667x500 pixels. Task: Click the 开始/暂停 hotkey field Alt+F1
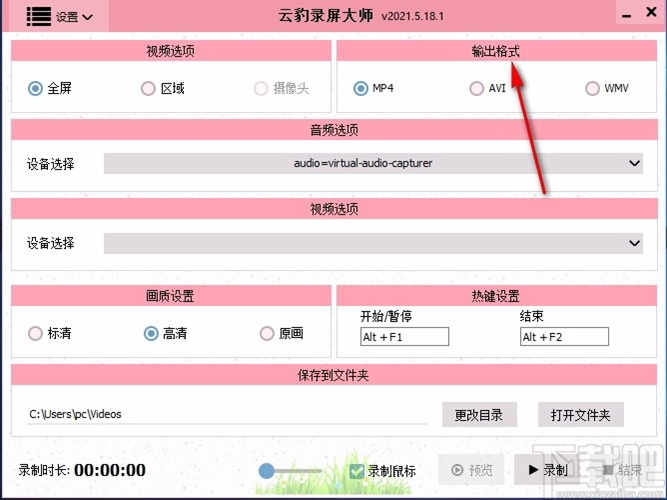click(x=405, y=337)
